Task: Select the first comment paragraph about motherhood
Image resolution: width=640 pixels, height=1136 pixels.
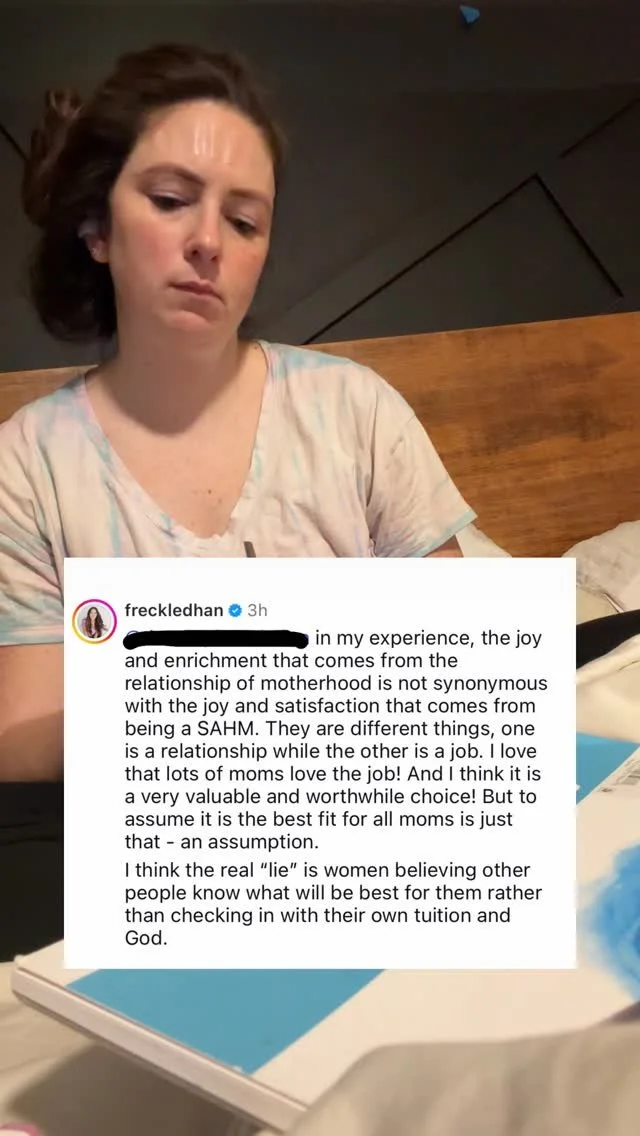Action: coord(335,740)
